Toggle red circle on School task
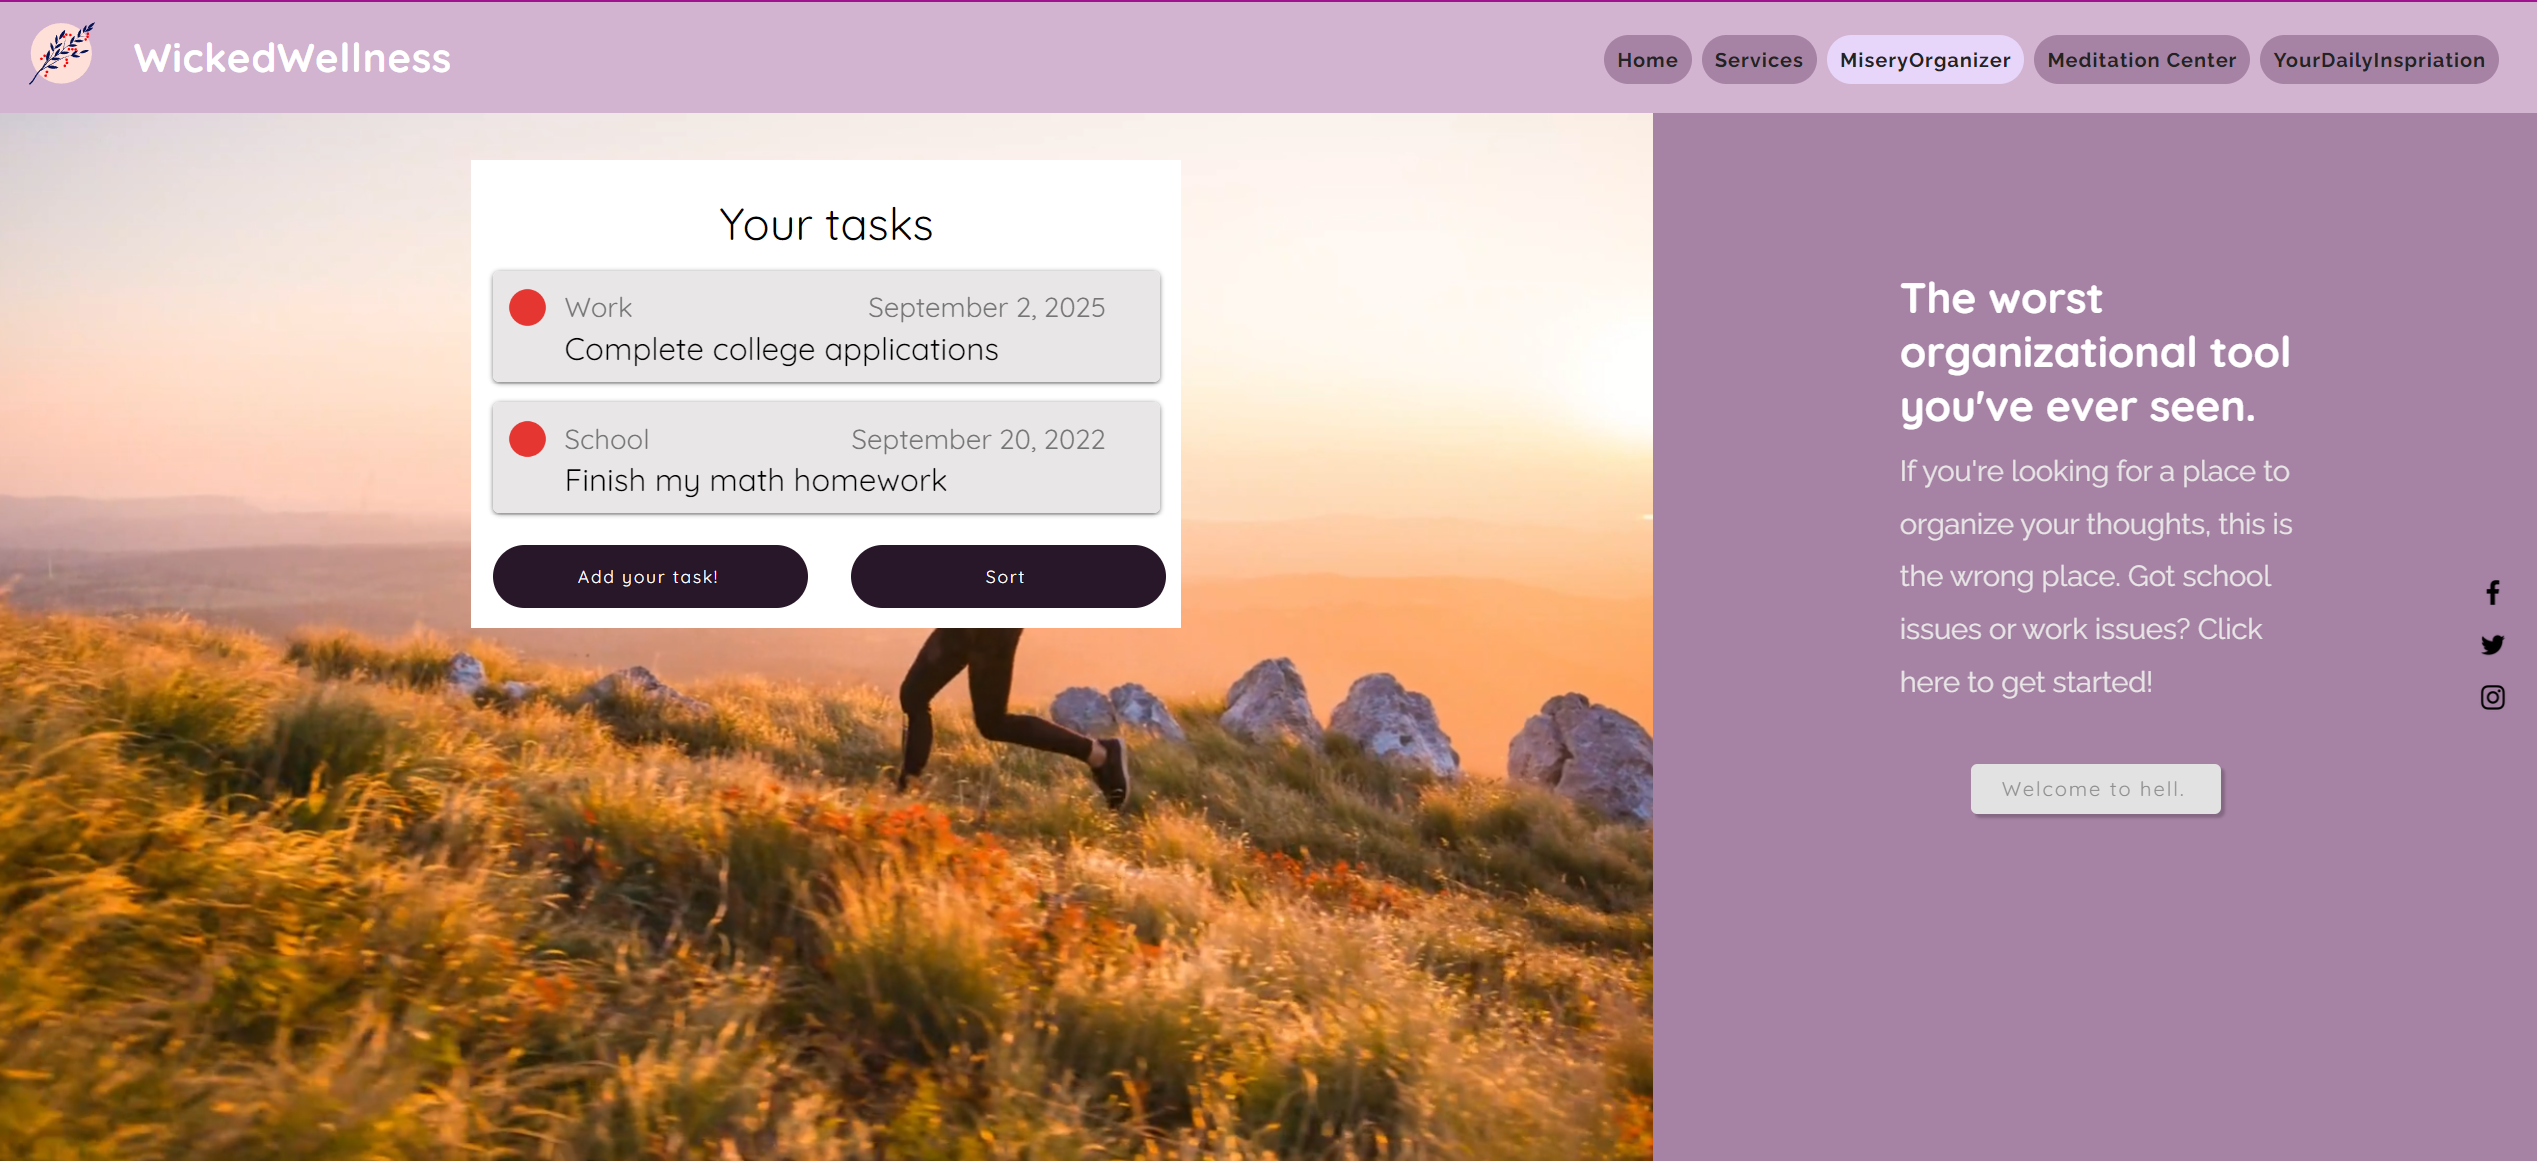 click(x=527, y=439)
